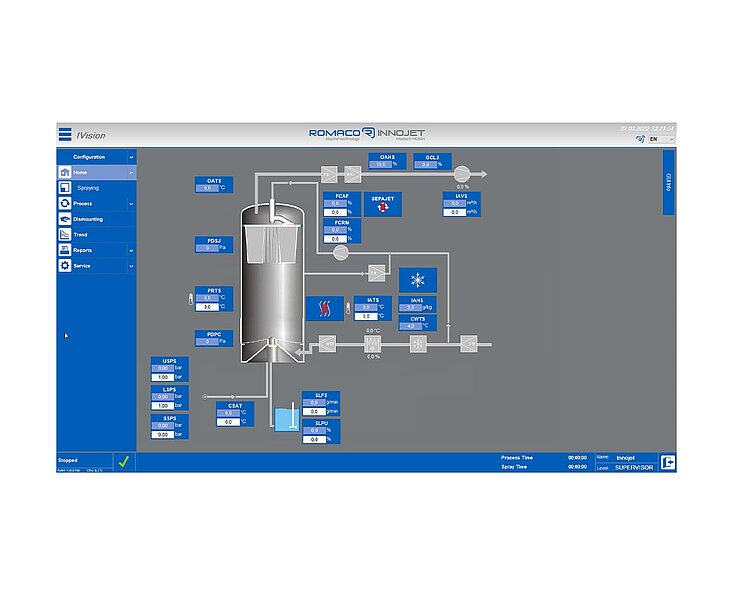Expand the Service submenu chevron
Viewport: 733px width, 595px height.
point(131,266)
